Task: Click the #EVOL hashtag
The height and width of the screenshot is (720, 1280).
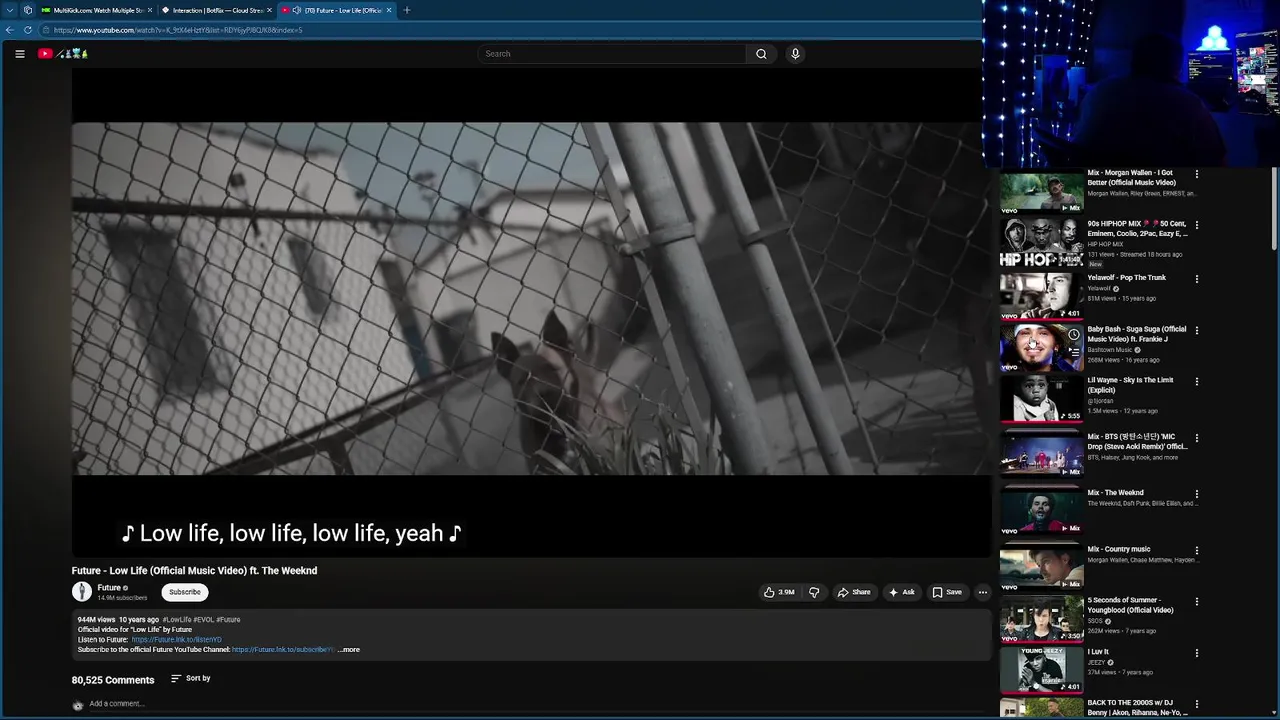Action: (x=203, y=620)
